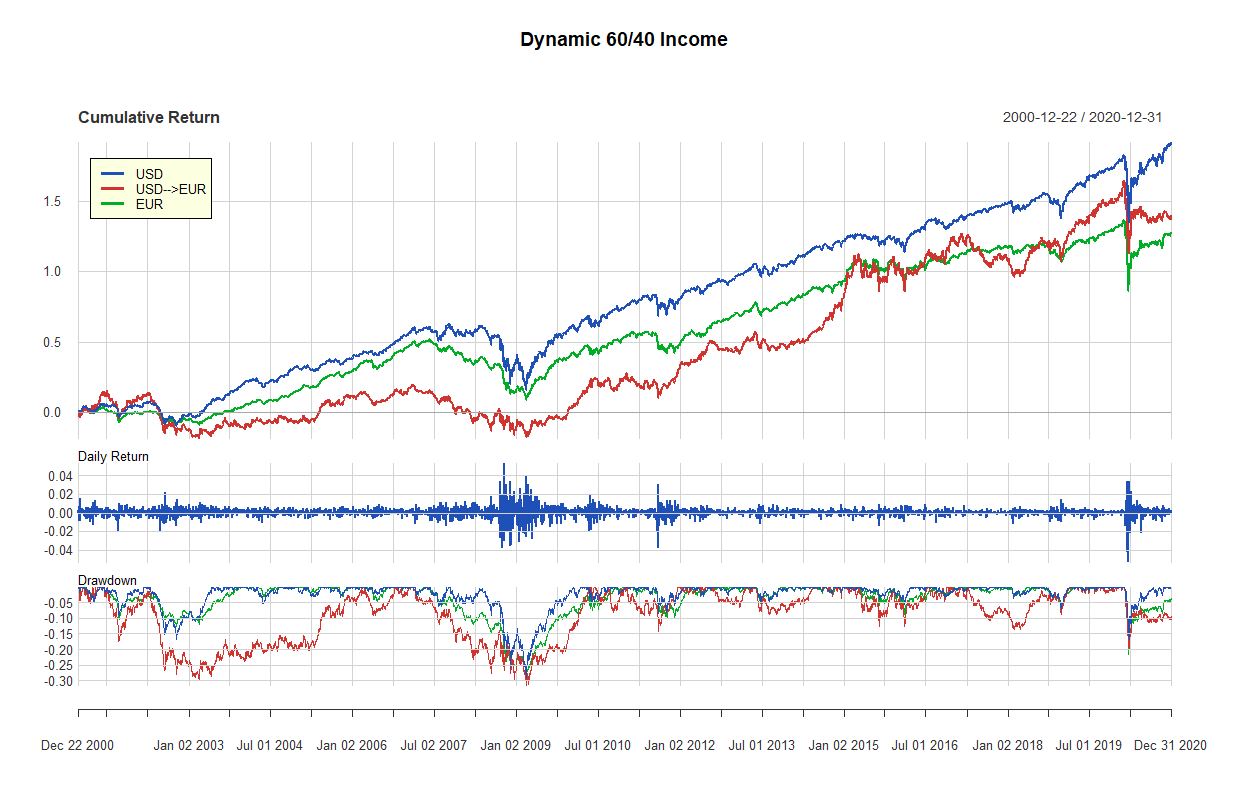Click the Jan 02 2009 date label
The height and width of the screenshot is (796, 1250).
click(x=515, y=746)
